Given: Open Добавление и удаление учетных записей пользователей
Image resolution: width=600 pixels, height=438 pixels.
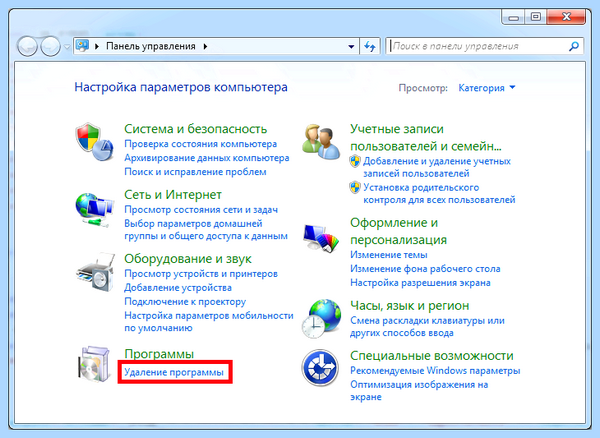Looking at the screenshot, I should (x=437, y=167).
